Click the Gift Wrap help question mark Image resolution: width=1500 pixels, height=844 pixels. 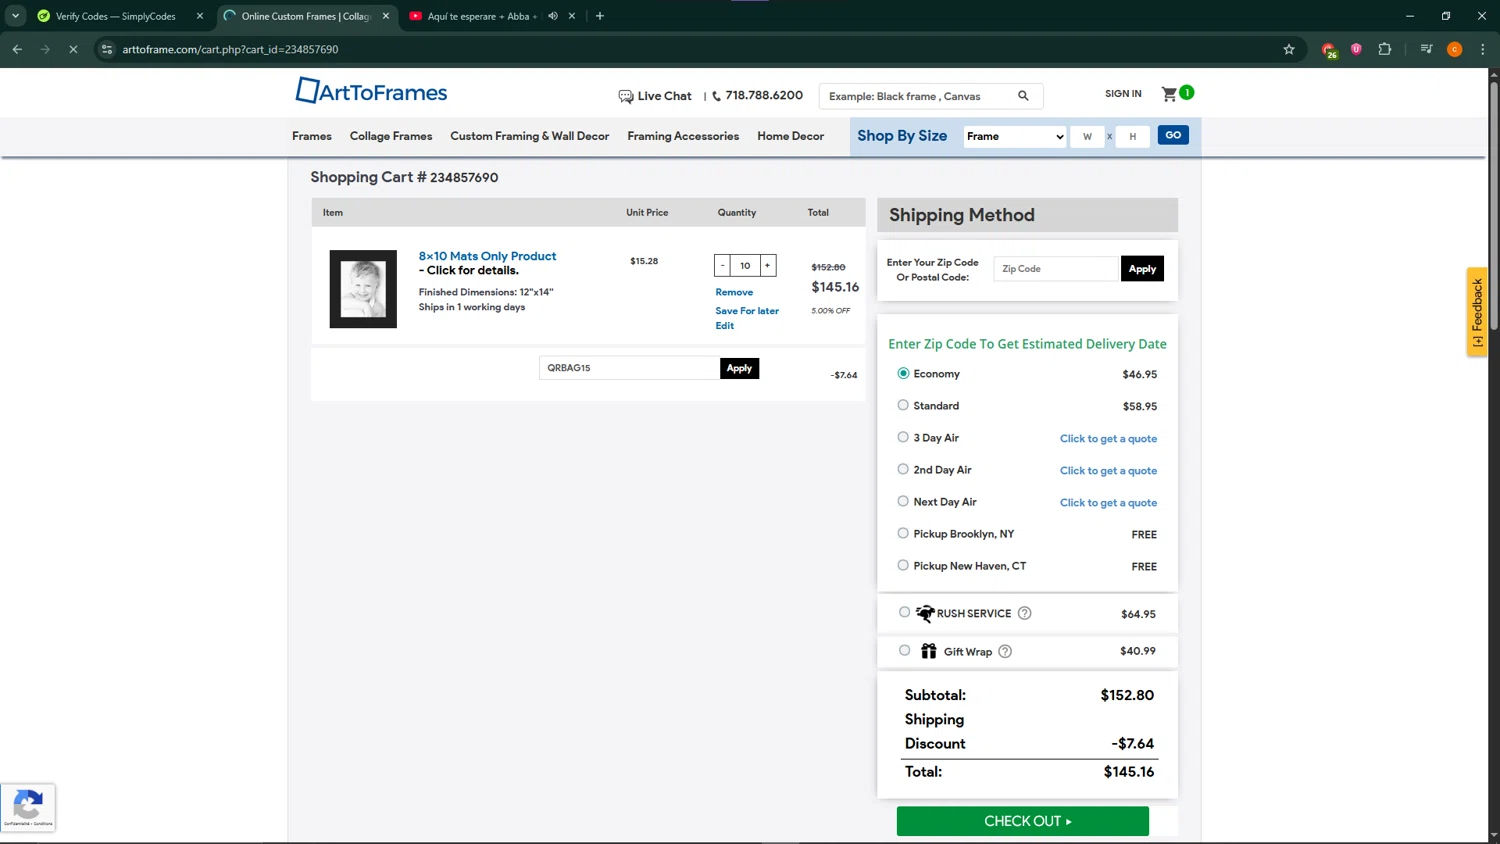[1005, 652]
